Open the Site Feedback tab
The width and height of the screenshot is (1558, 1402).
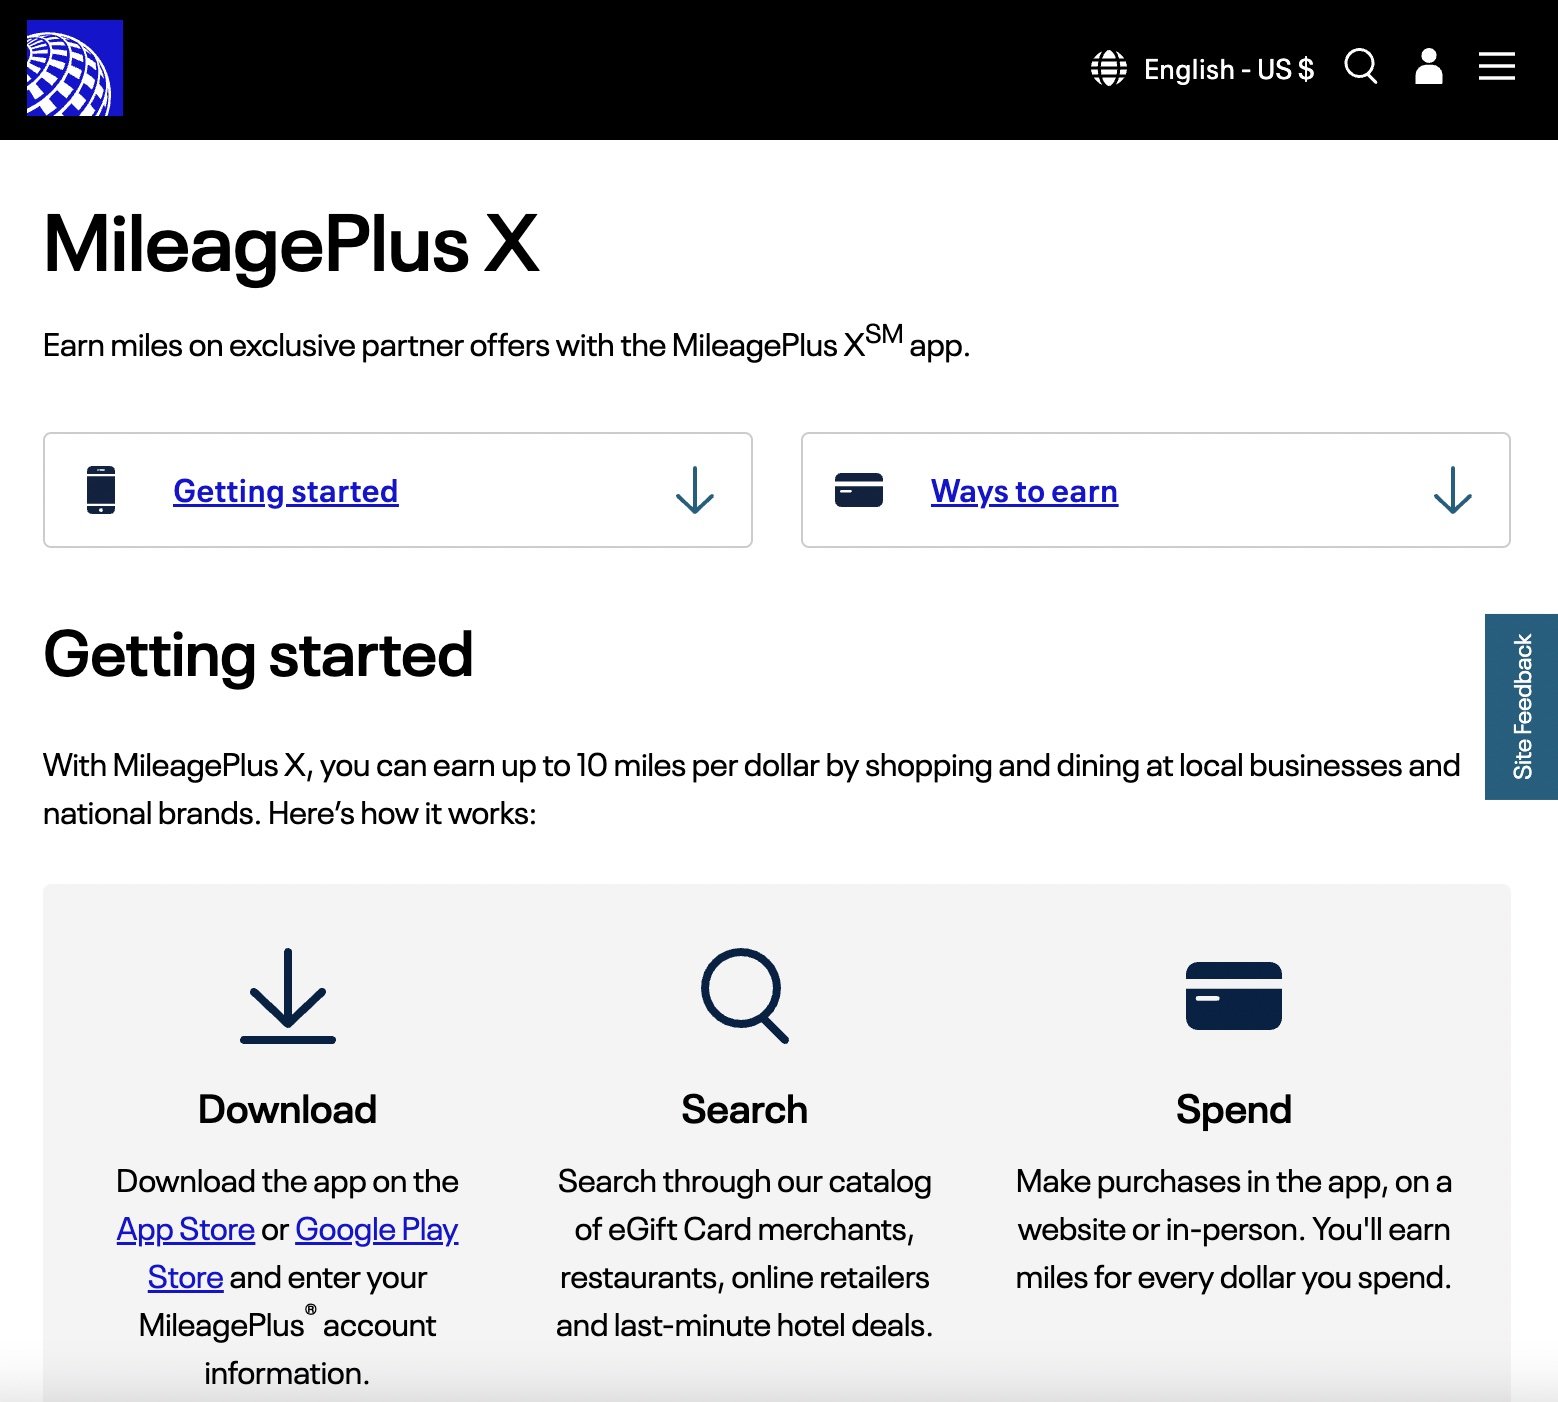1522,707
